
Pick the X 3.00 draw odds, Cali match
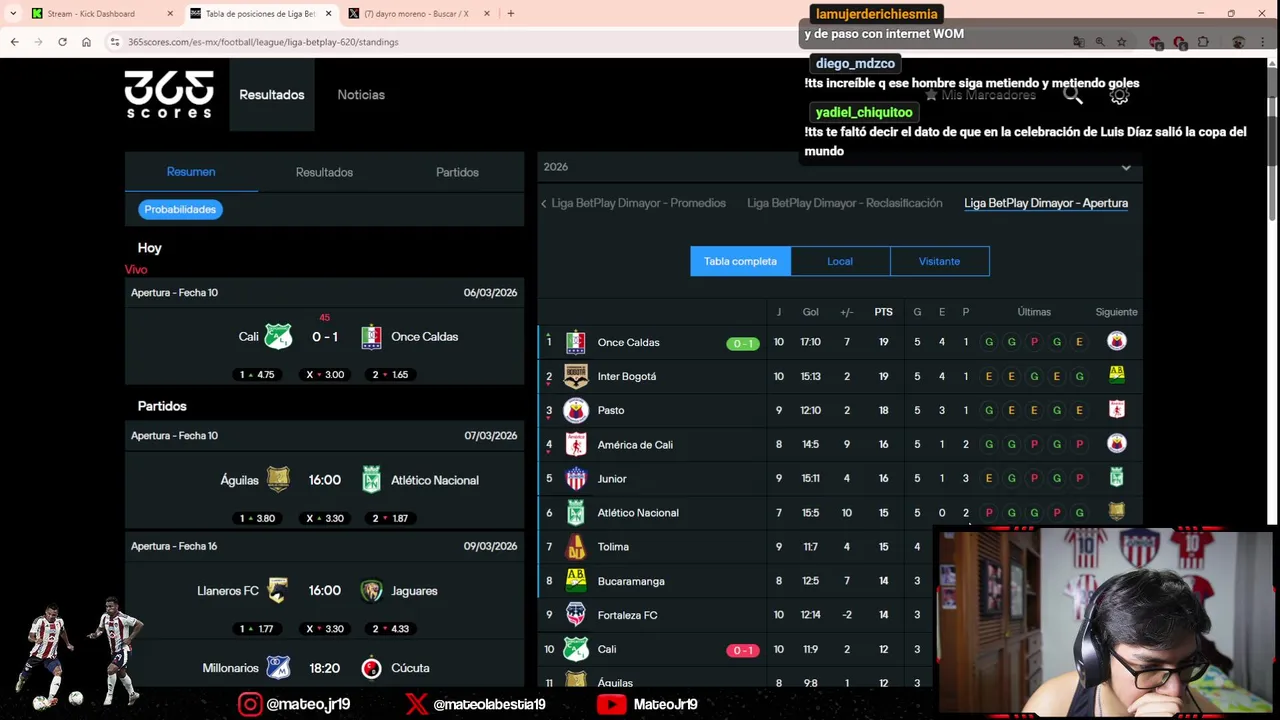324,375
